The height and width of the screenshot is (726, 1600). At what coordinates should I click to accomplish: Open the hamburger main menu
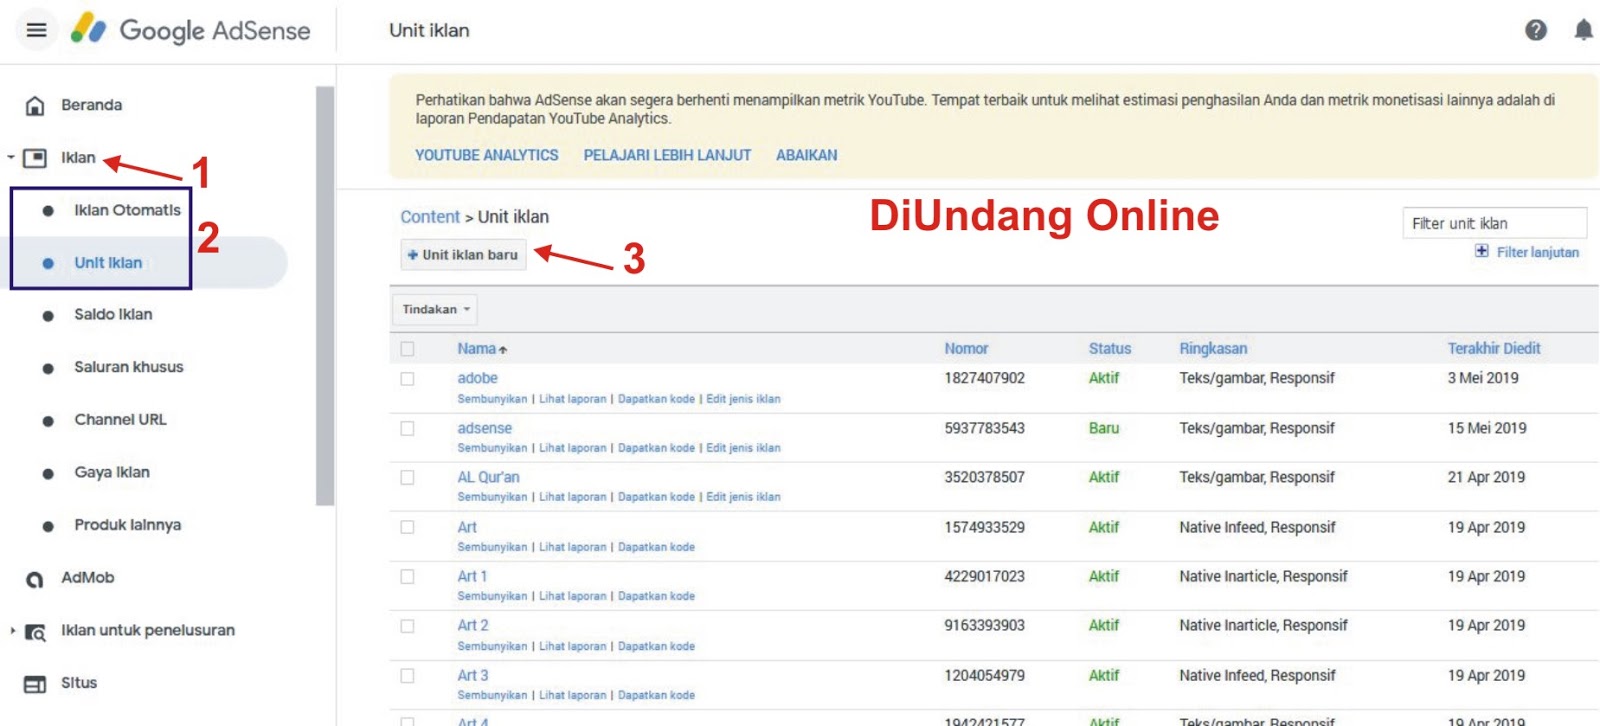click(36, 30)
